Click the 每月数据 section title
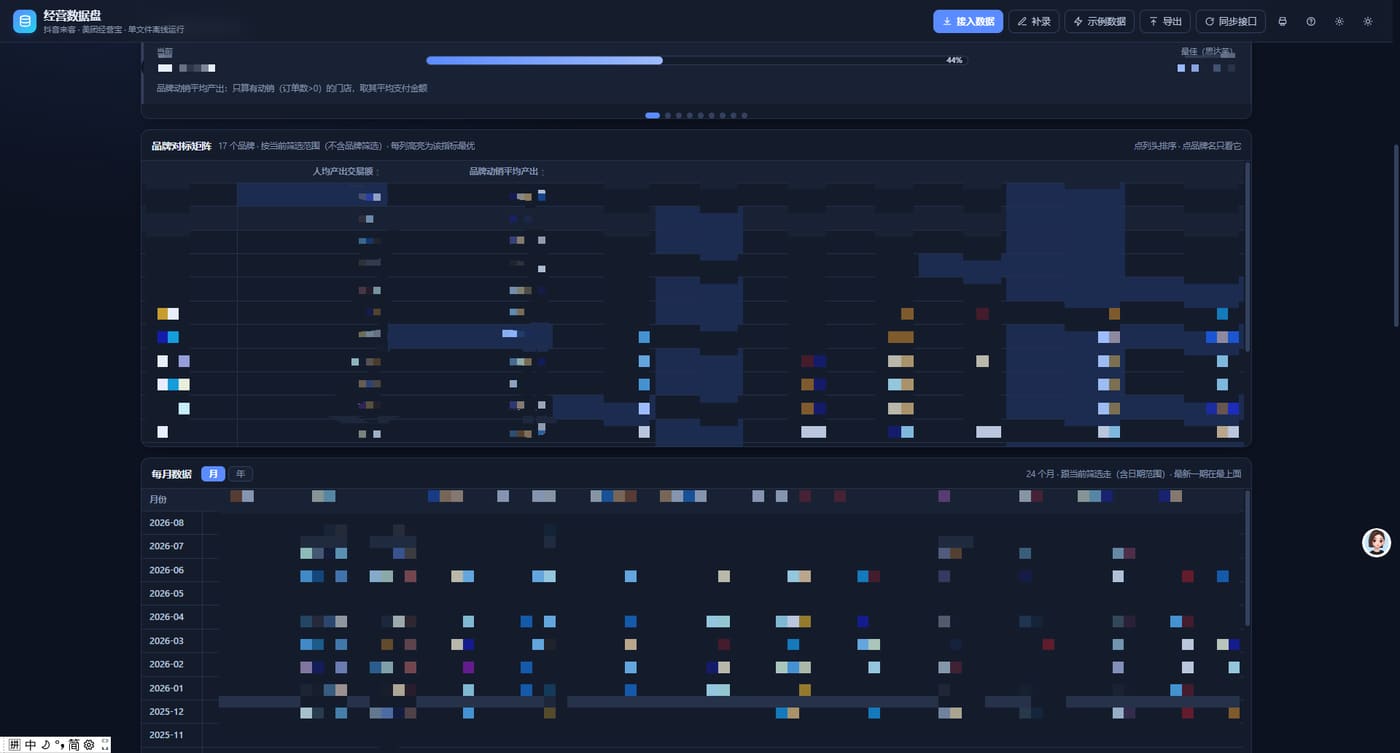This screenshot has width=1400, height=753. (171, 474)
